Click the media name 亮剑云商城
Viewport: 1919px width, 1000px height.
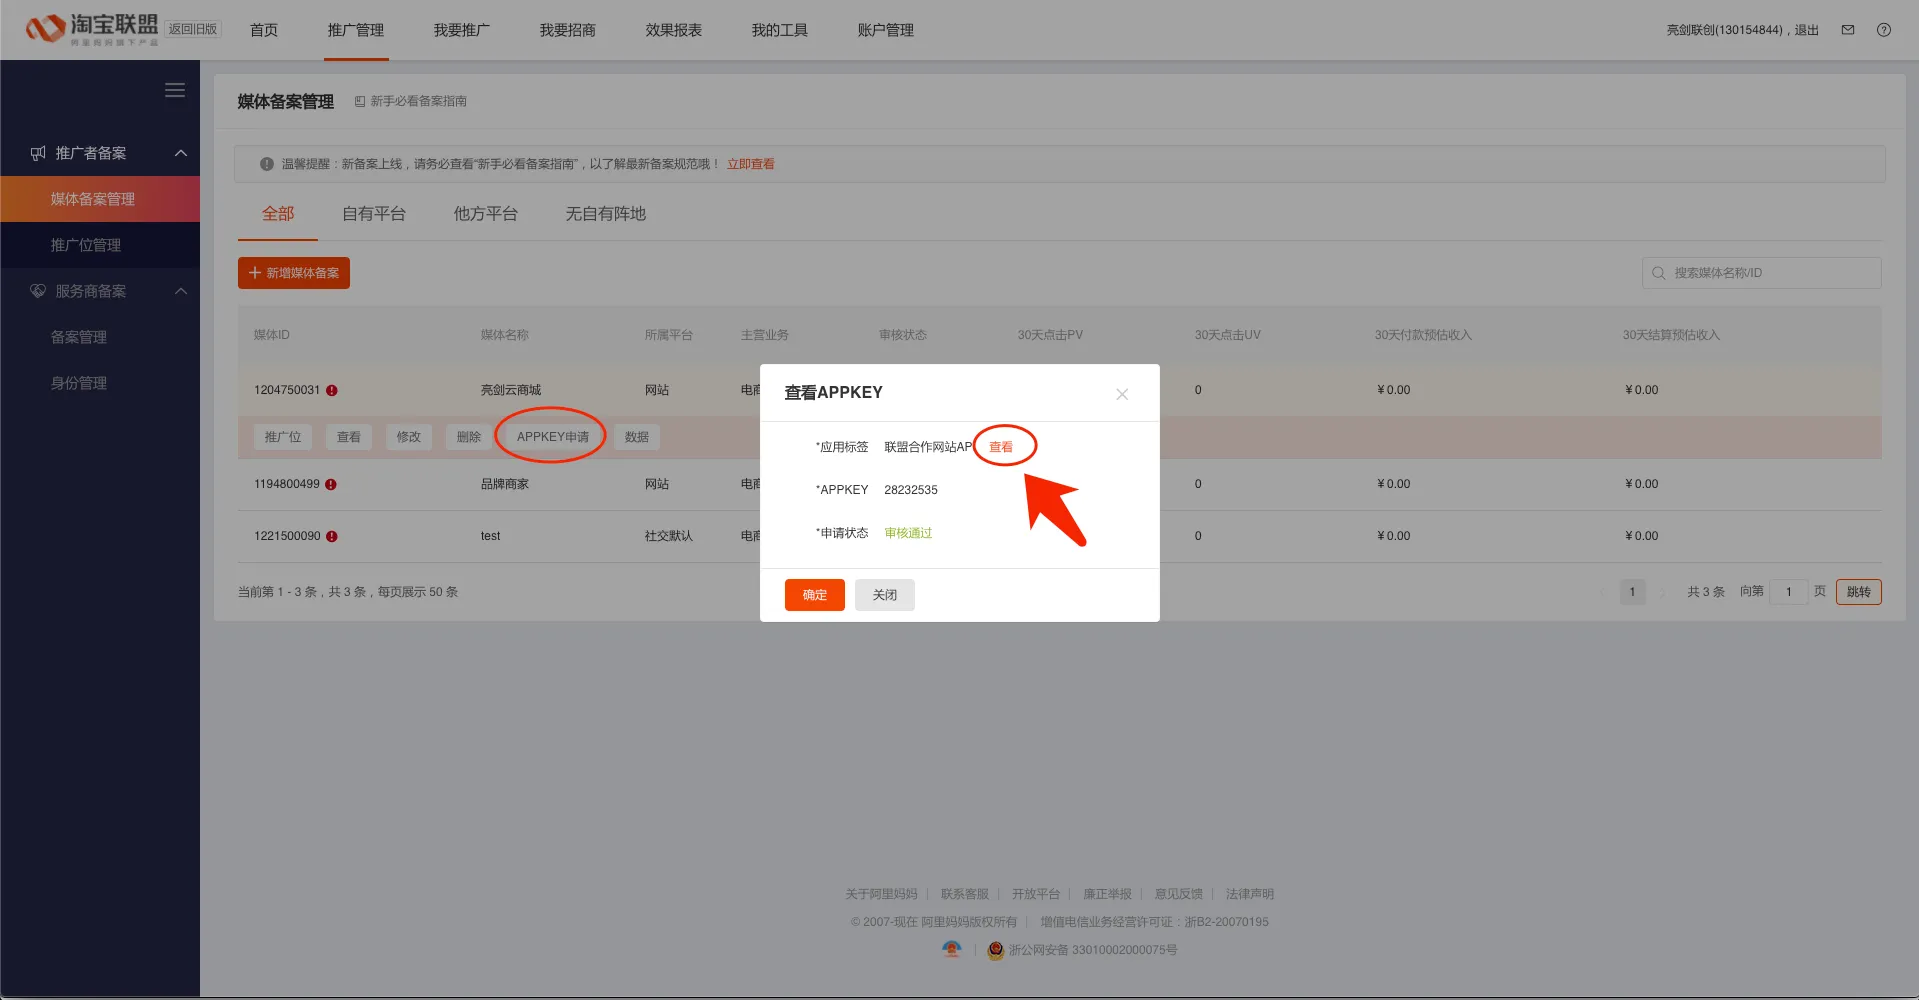tap(511, 390)
